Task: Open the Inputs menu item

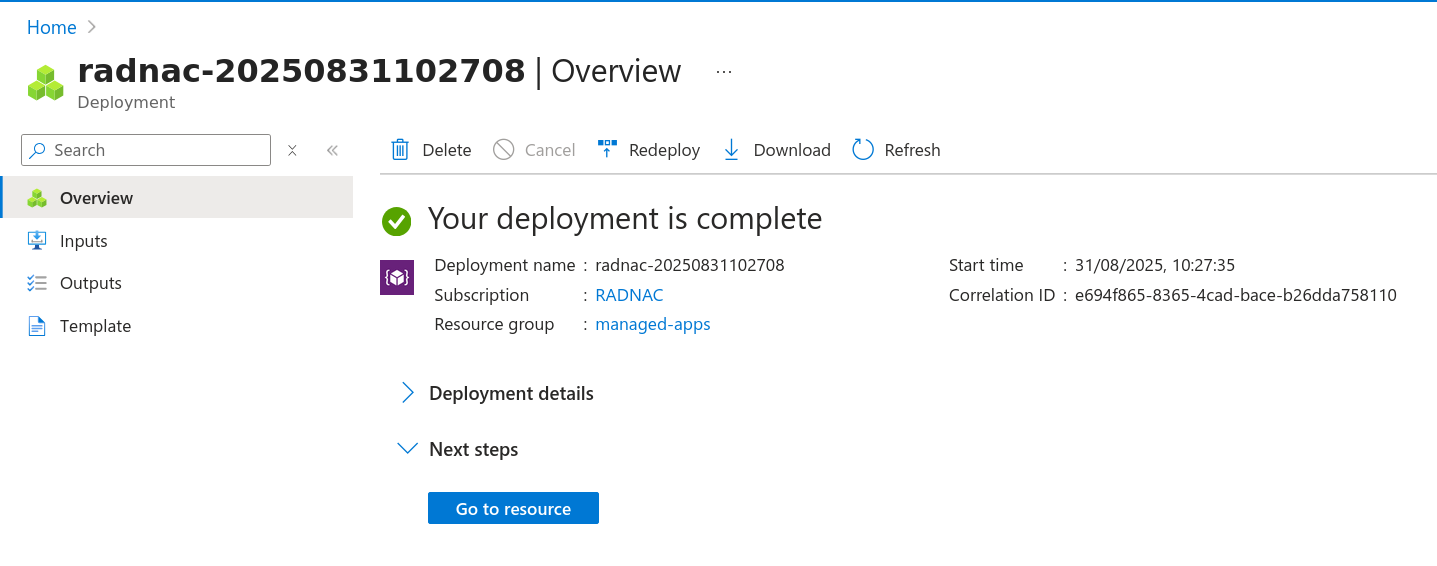Action: click(83, 241)
